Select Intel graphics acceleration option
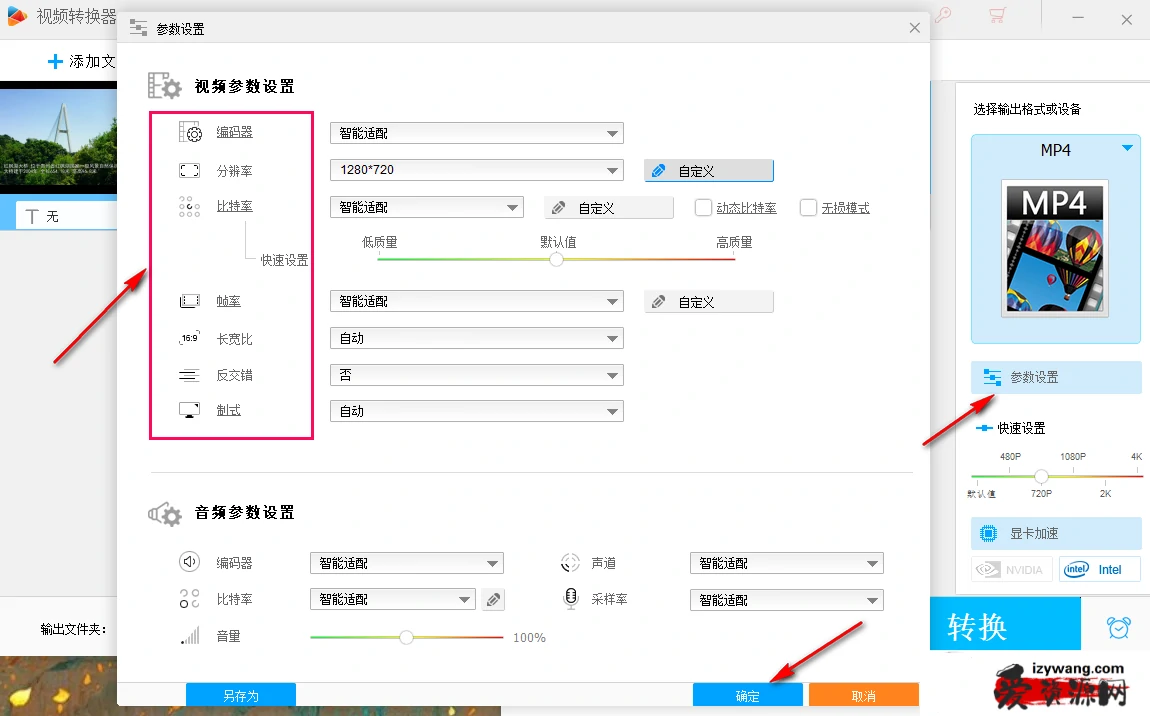Screen dimensions: 1150x716 coord(1100,570)
